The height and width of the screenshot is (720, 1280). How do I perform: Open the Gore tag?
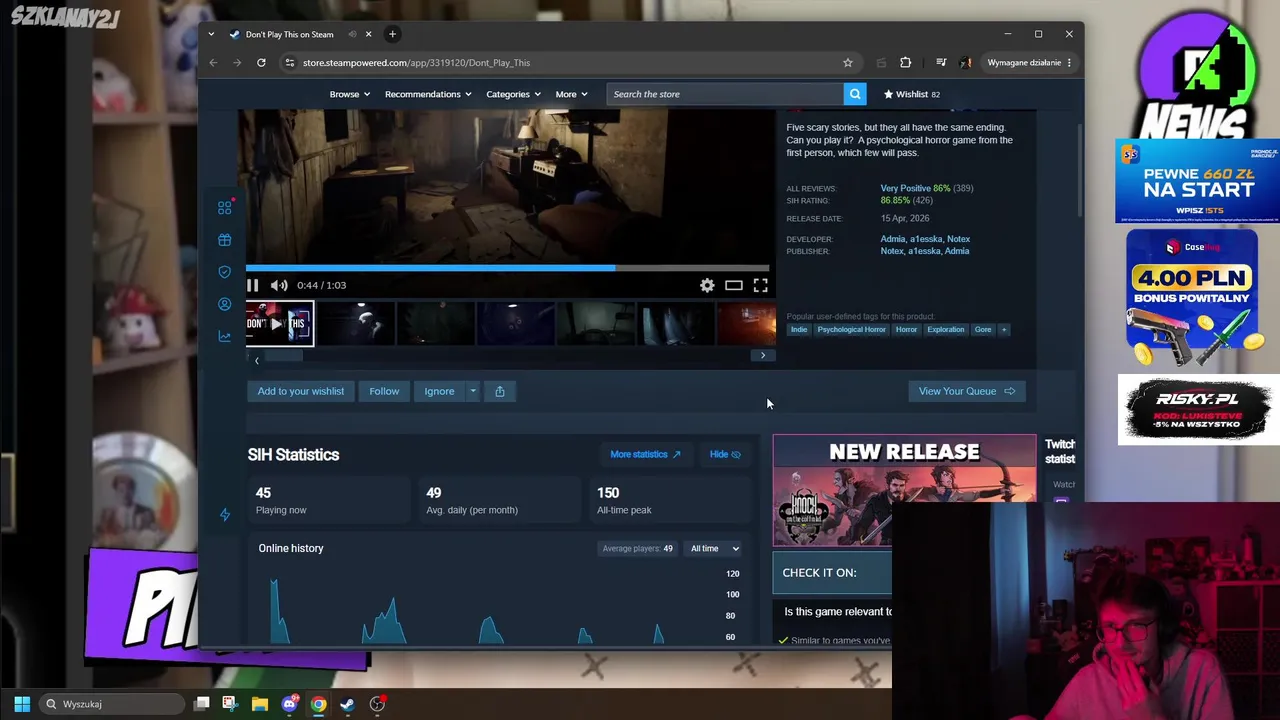[x=983, y=329]
